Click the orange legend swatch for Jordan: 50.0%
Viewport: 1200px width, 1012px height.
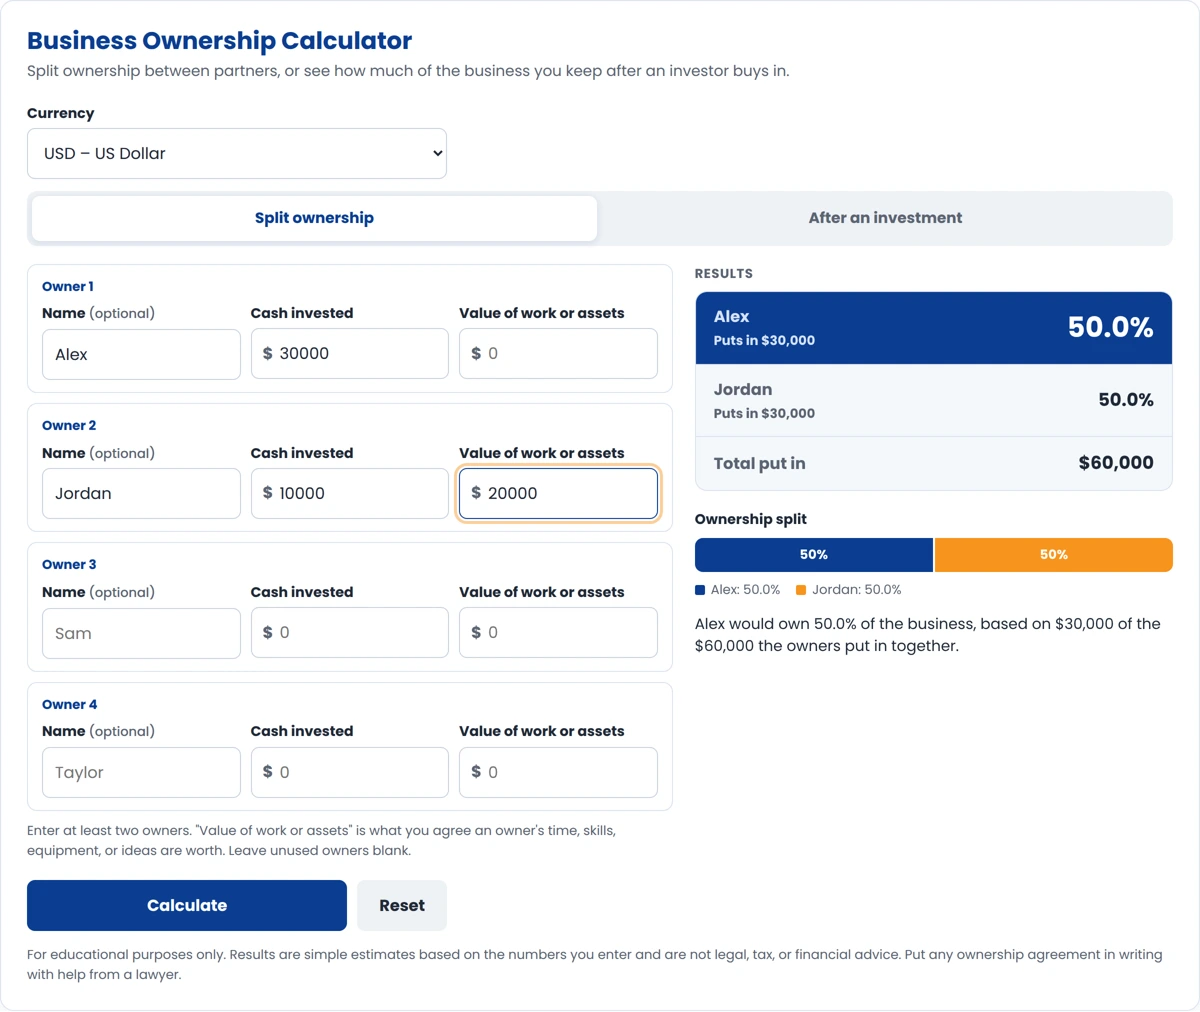[801, 590]
